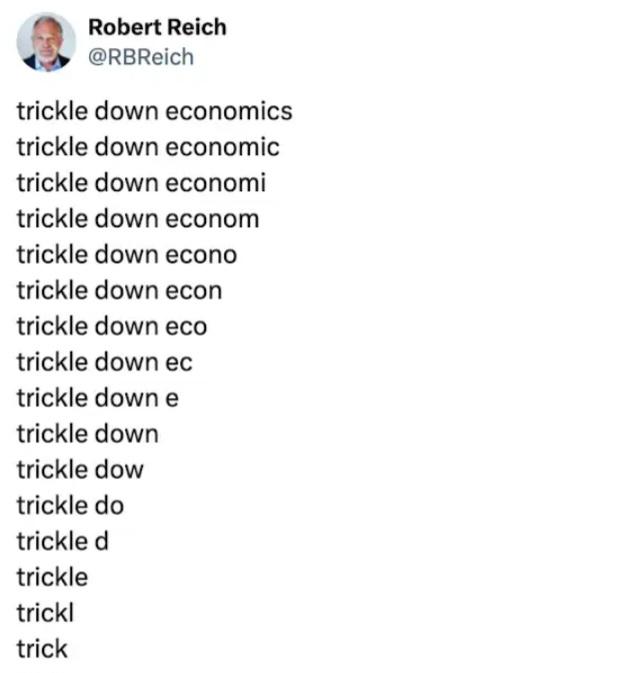Click the final line 'trick'
The height and width of the screenshot is (673, 621).
[x=42, y=649]
